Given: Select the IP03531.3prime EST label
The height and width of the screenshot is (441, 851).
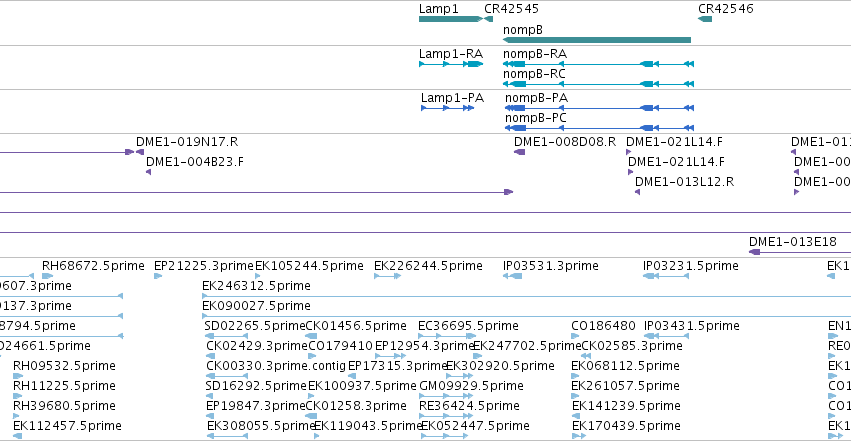Looking at the screenshot, I should 551,266.
